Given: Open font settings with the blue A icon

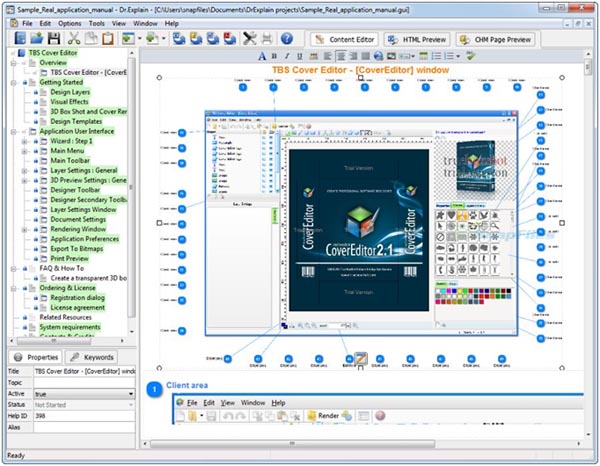Looking at the screenshot, I should 262,56.
